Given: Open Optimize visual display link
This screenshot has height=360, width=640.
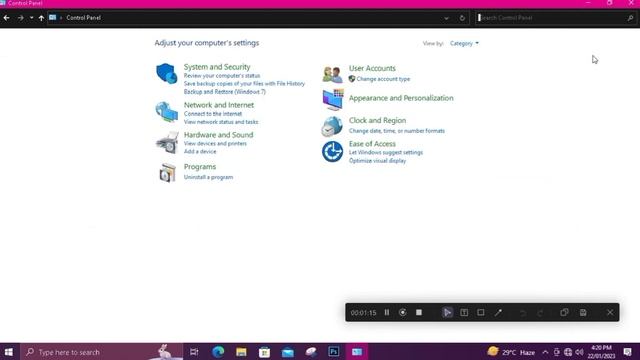Looking at the screenshot, I should tap(377, 161).
